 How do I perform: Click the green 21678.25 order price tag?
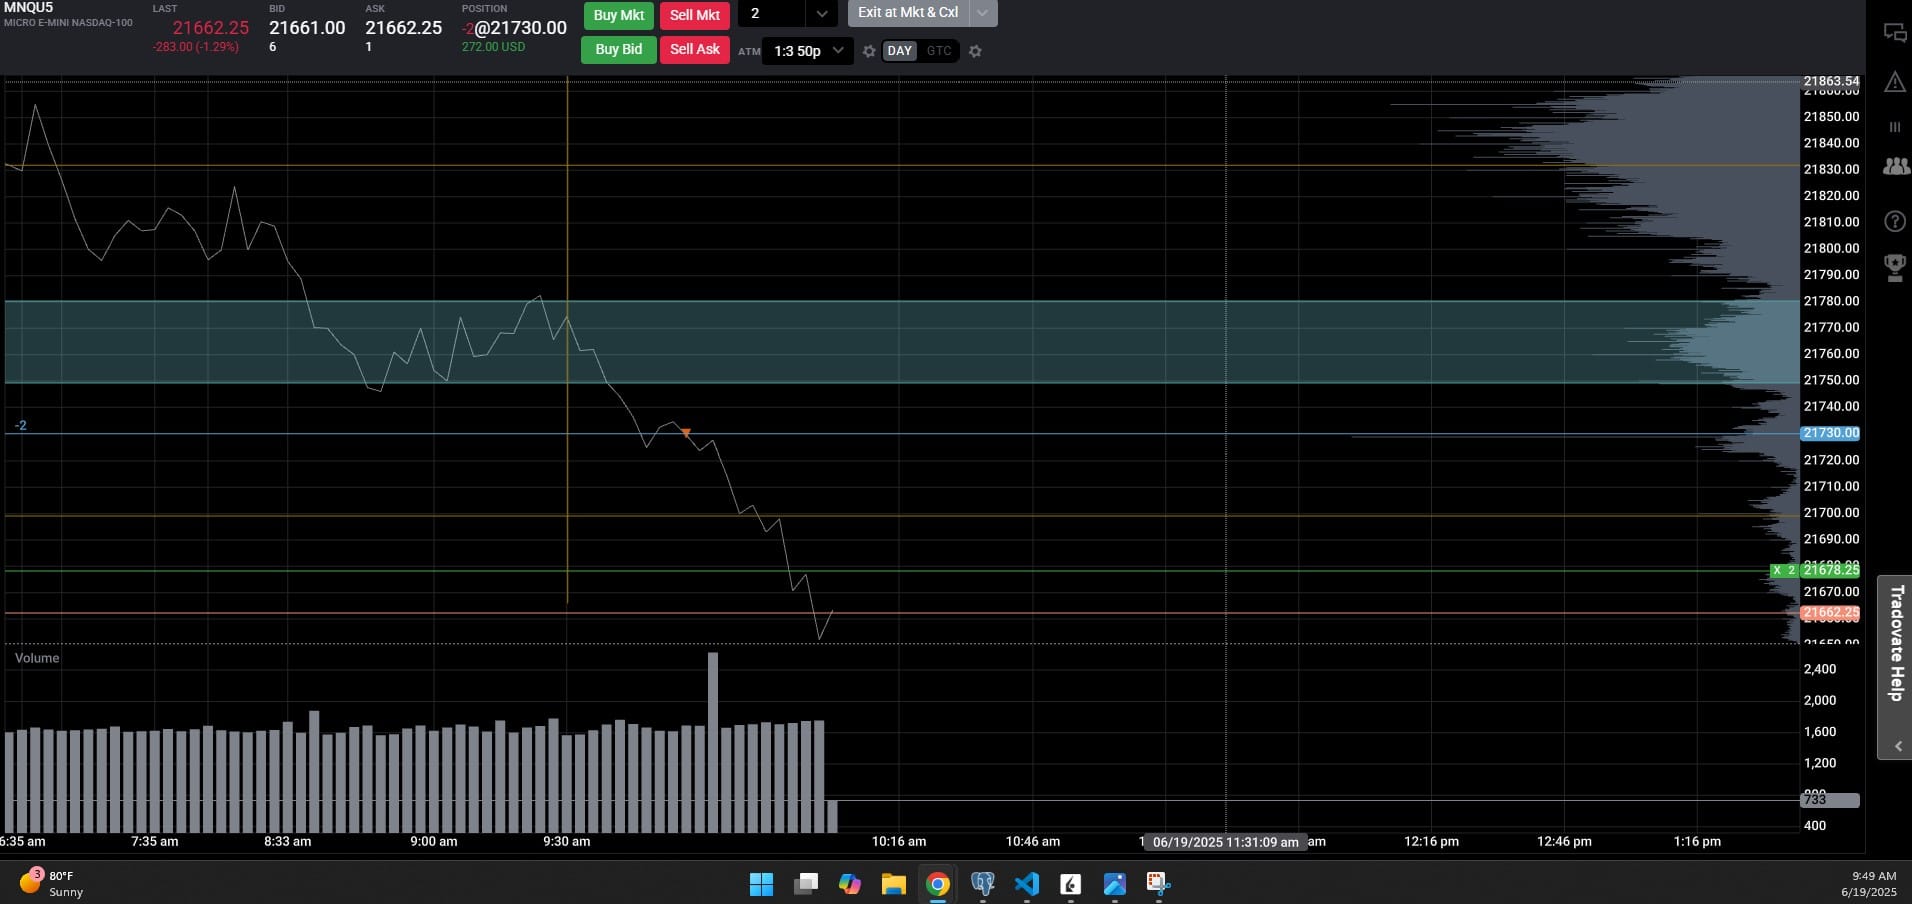coord(1830,570)
